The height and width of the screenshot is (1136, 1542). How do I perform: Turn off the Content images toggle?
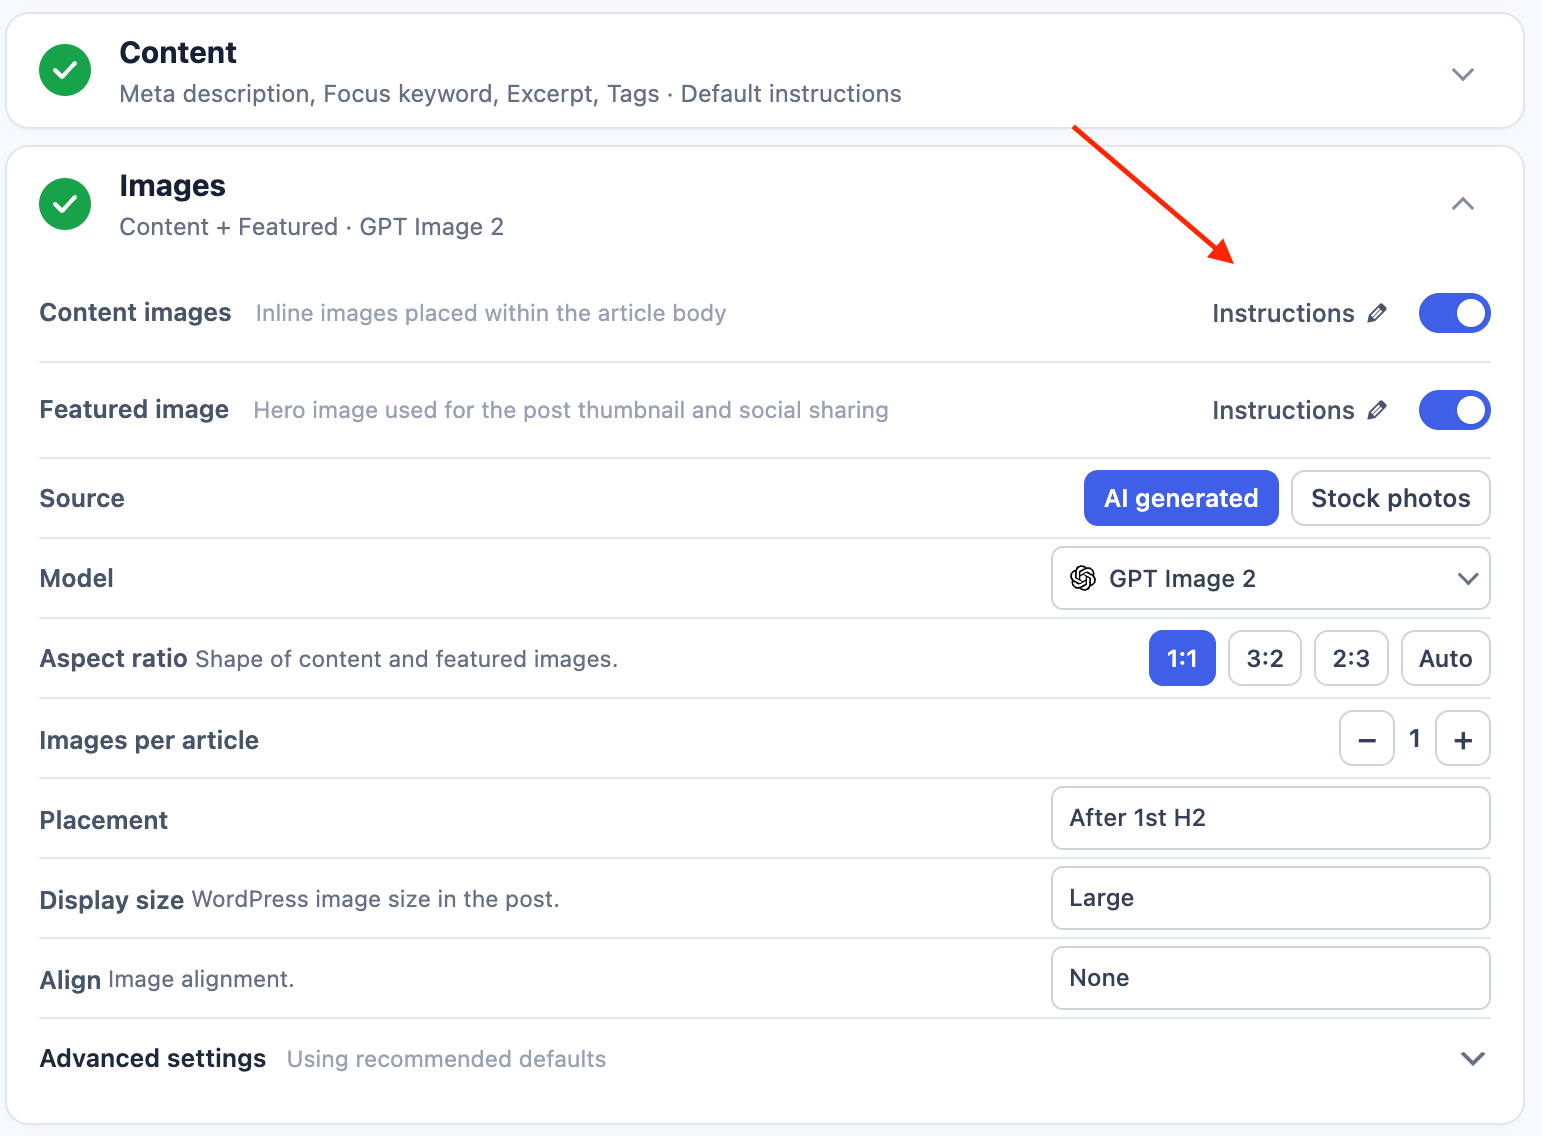[x=1454, y=313]
